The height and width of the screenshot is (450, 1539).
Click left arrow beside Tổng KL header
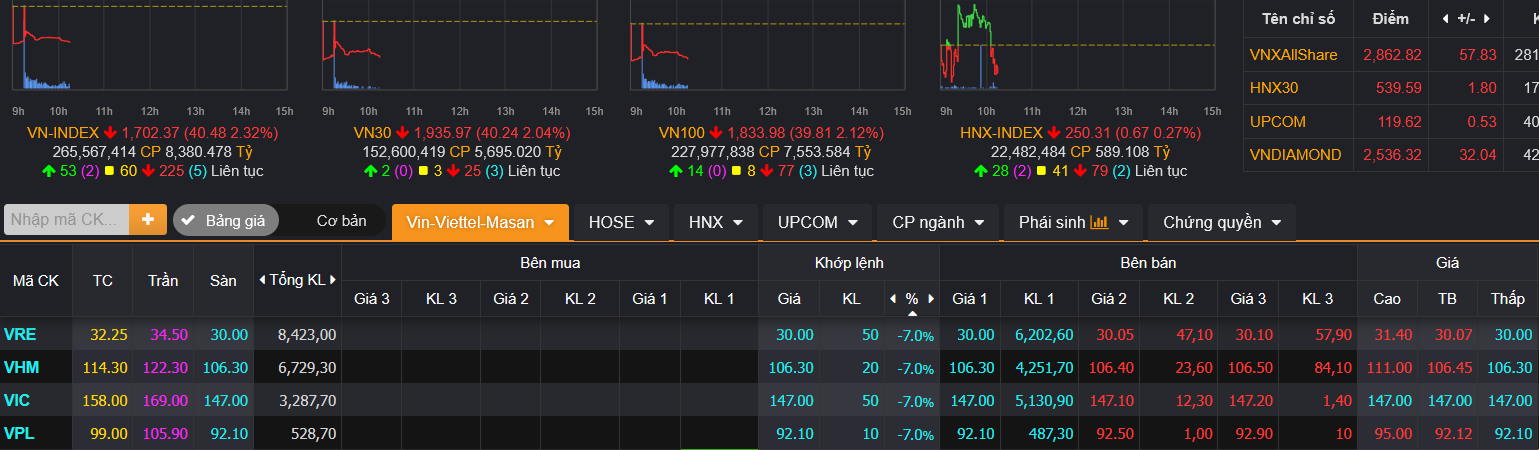262,280
